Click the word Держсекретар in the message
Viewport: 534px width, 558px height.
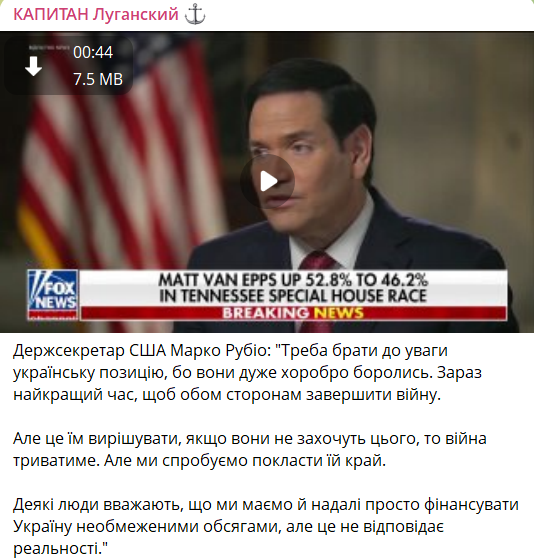[69, 351]
